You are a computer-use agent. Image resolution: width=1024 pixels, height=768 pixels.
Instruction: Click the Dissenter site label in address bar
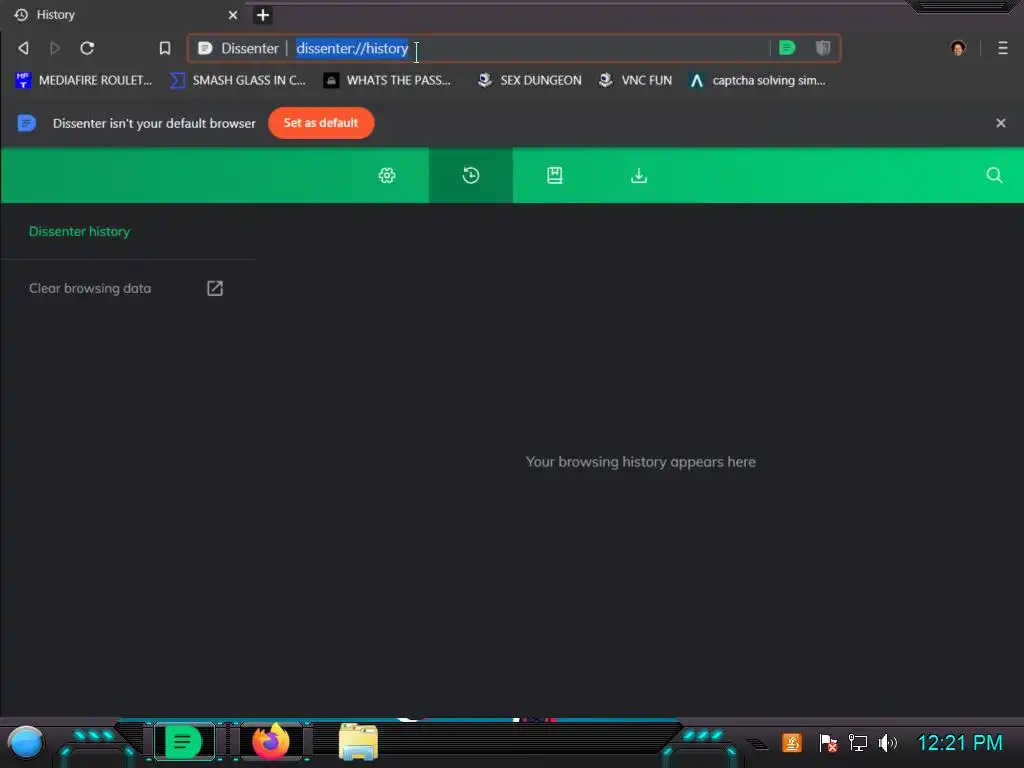(x=250, y=48)
